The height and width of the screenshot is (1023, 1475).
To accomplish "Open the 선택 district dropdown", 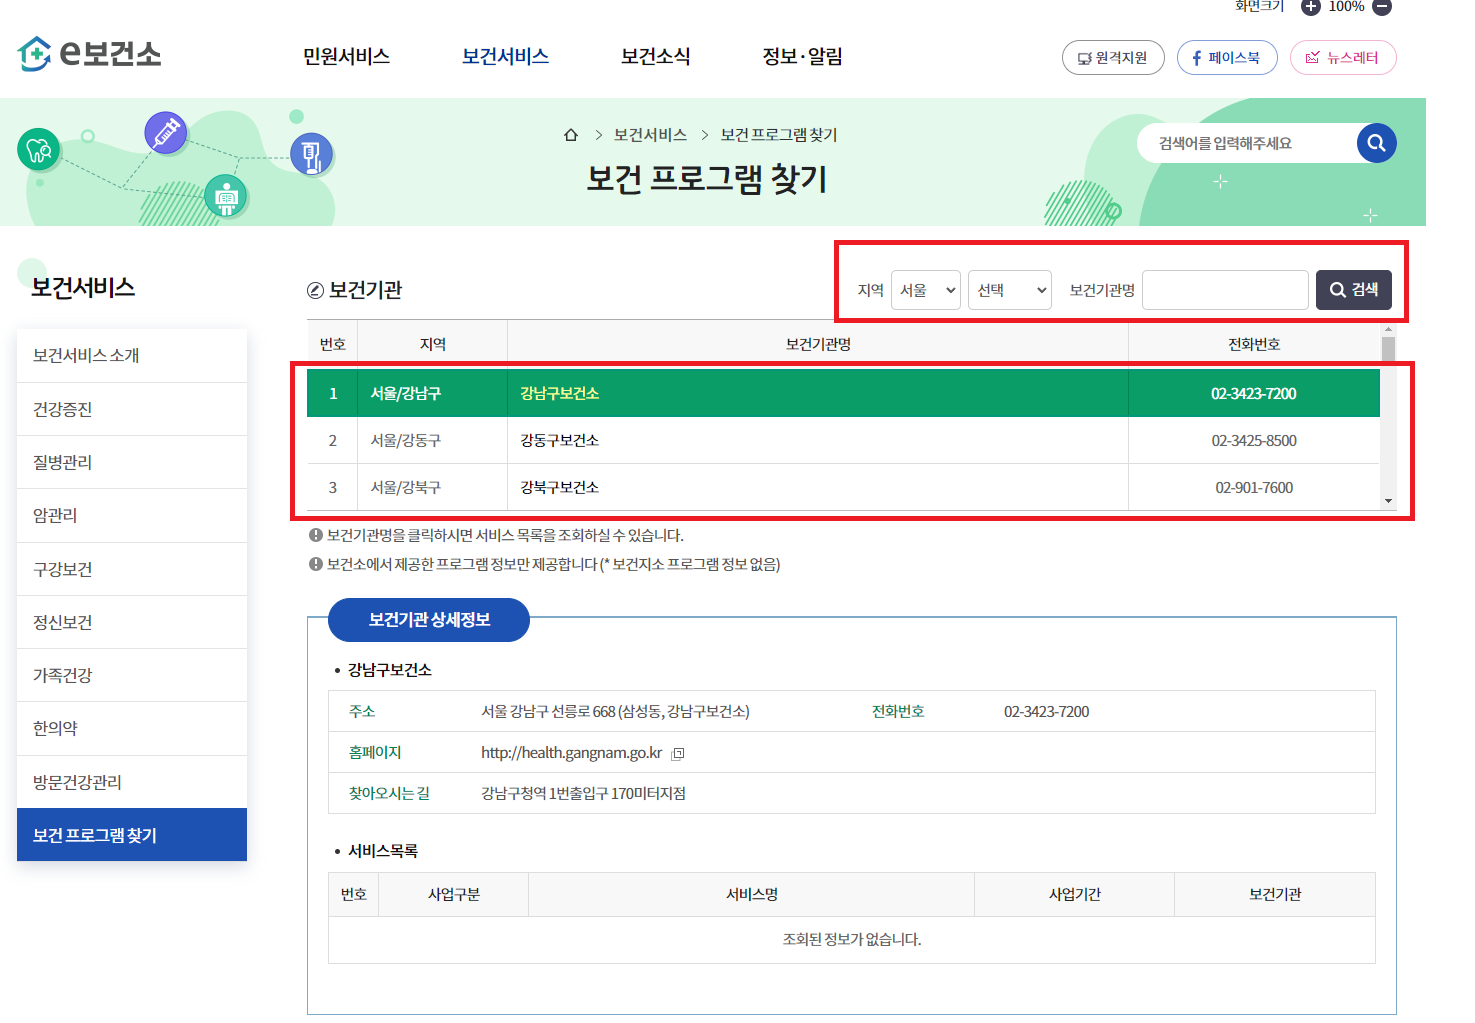I will click(x=1009, y=290).
